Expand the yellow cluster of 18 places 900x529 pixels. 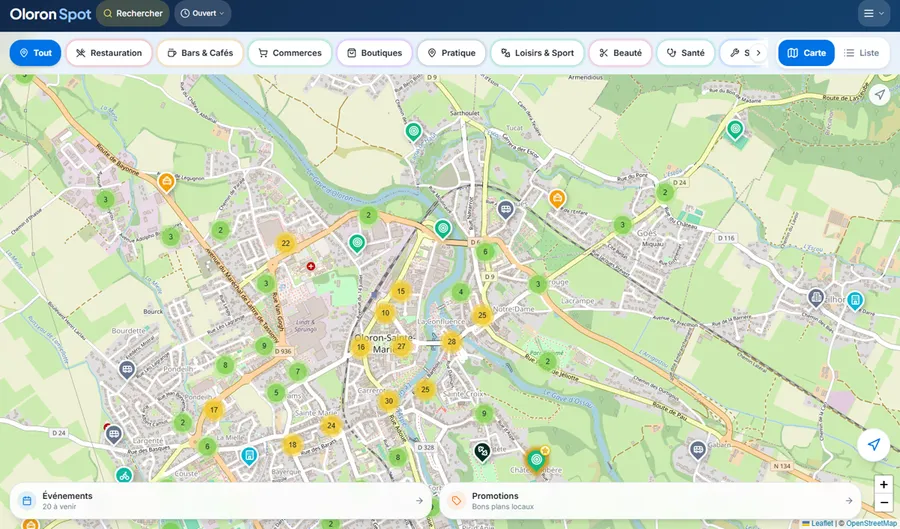click(292, 445)
